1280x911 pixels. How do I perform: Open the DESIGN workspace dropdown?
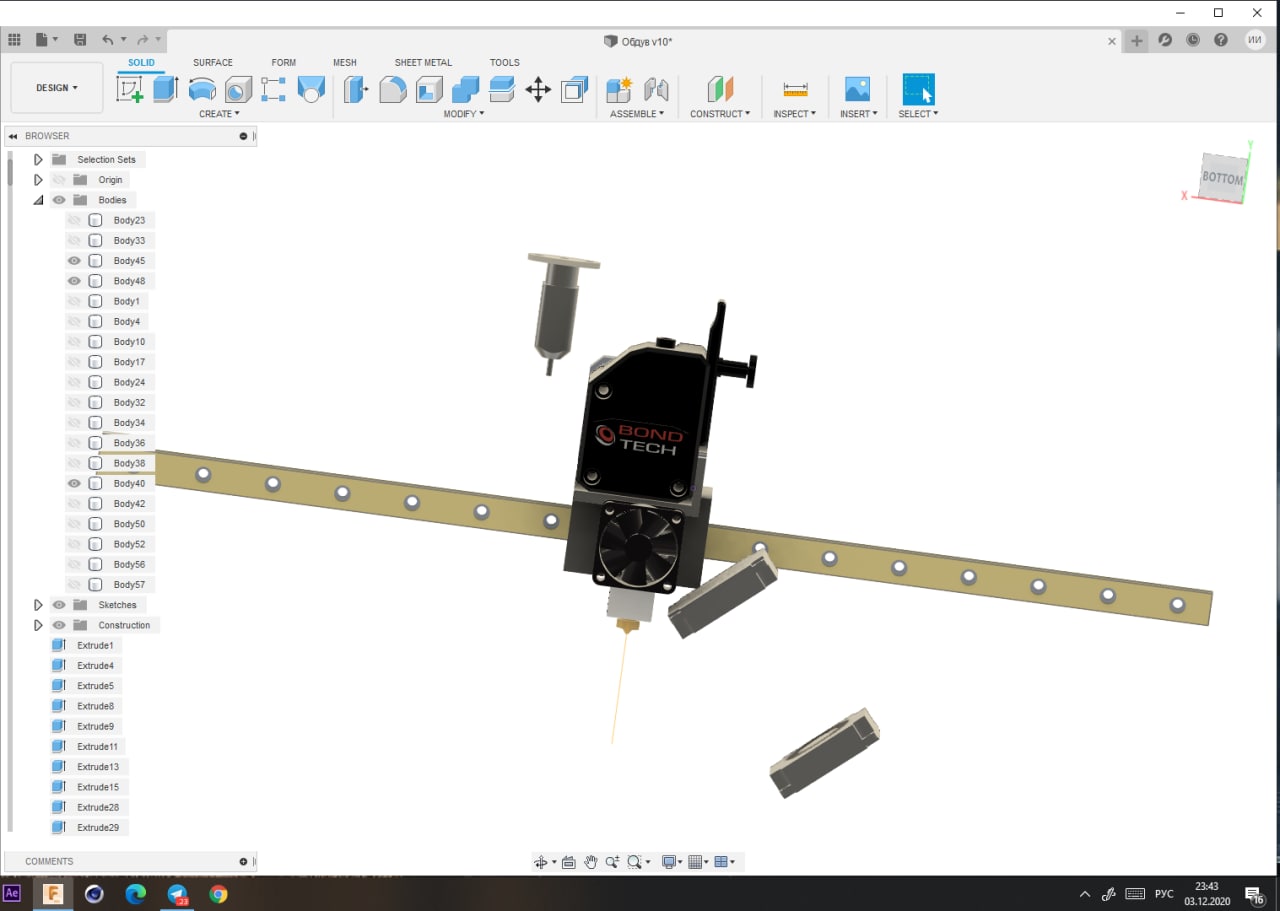(57, 88)
